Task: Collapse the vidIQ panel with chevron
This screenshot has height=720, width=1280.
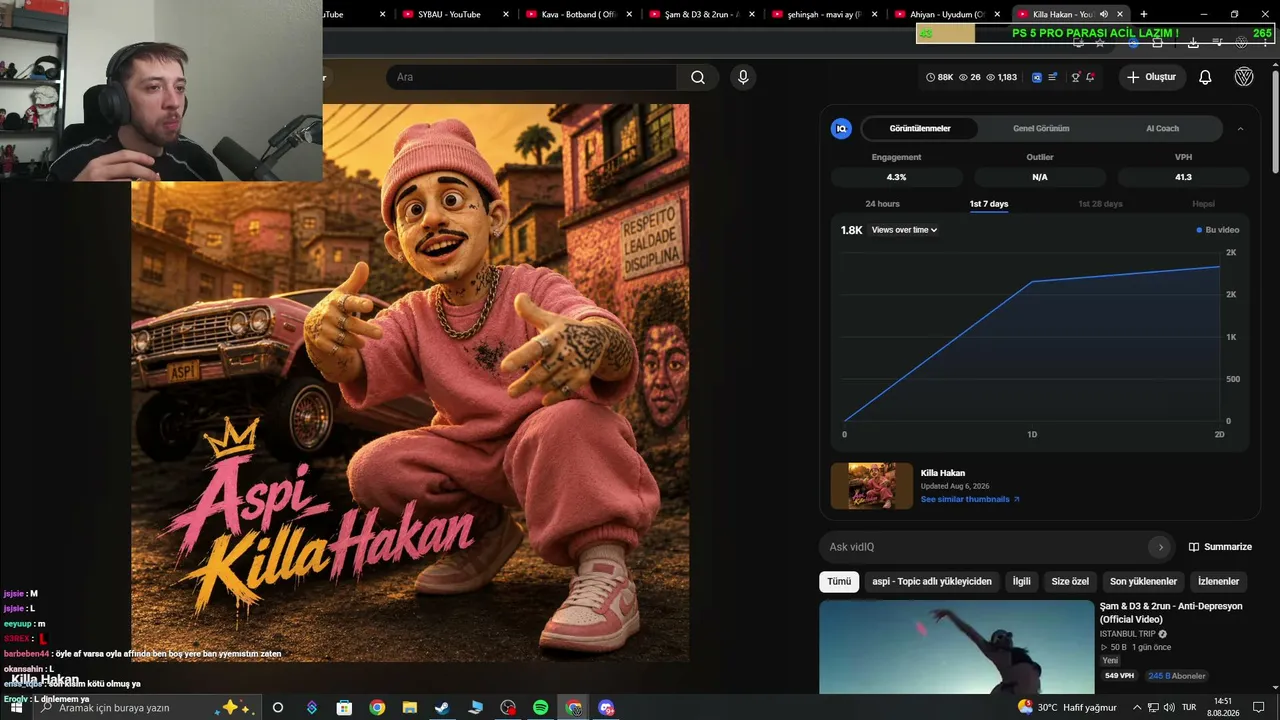Action: pos(1241,128)
